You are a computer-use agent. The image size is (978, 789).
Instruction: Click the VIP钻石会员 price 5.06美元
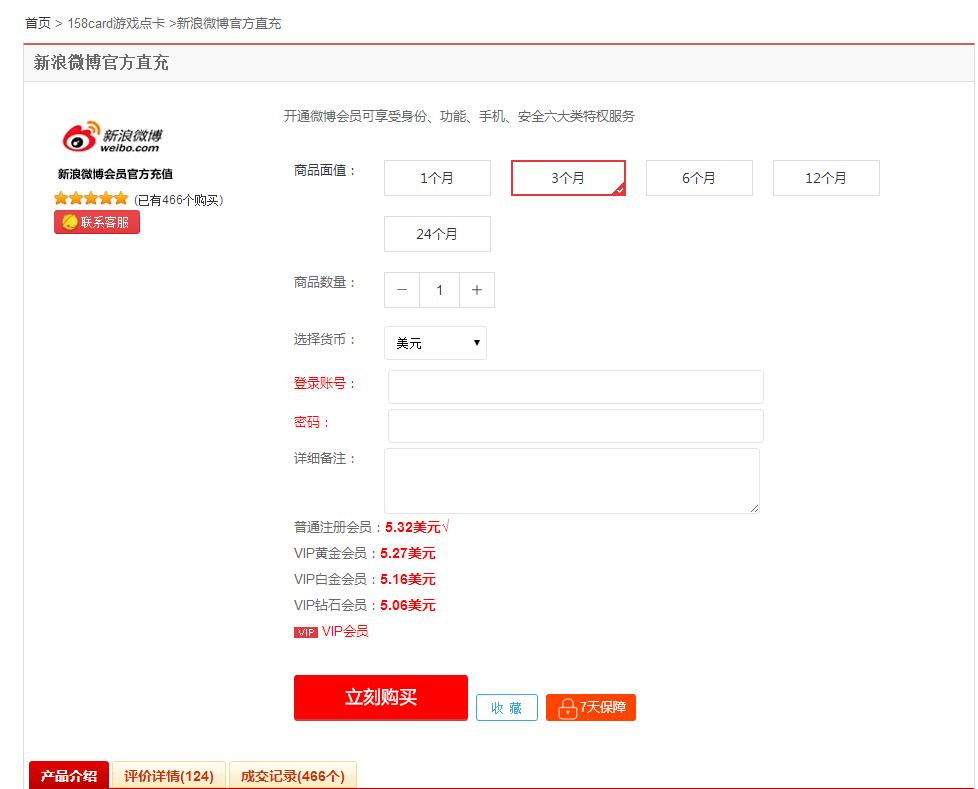coord(408,605)
